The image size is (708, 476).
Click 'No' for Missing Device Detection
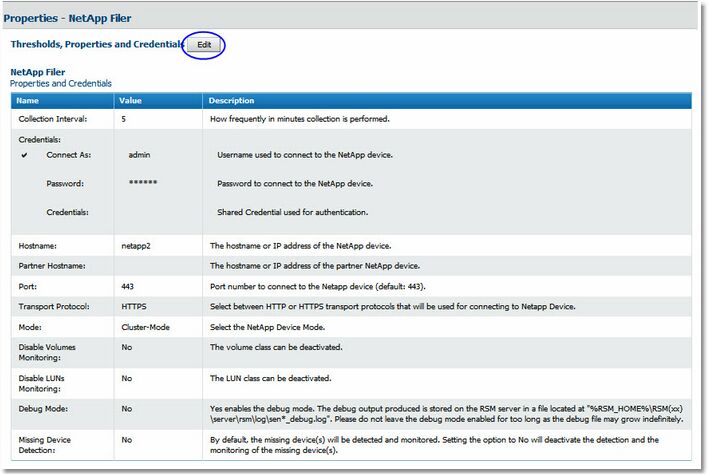126,440
